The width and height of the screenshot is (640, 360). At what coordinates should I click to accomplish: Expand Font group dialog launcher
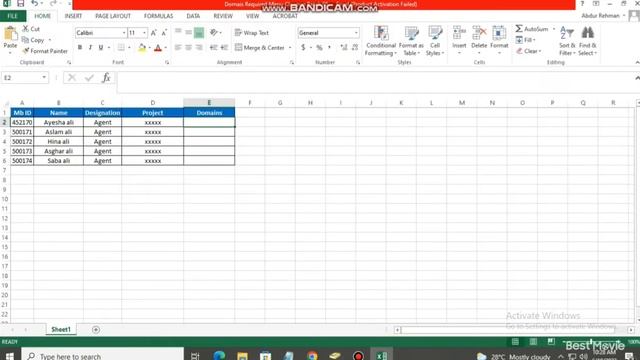tap(167, 62)
